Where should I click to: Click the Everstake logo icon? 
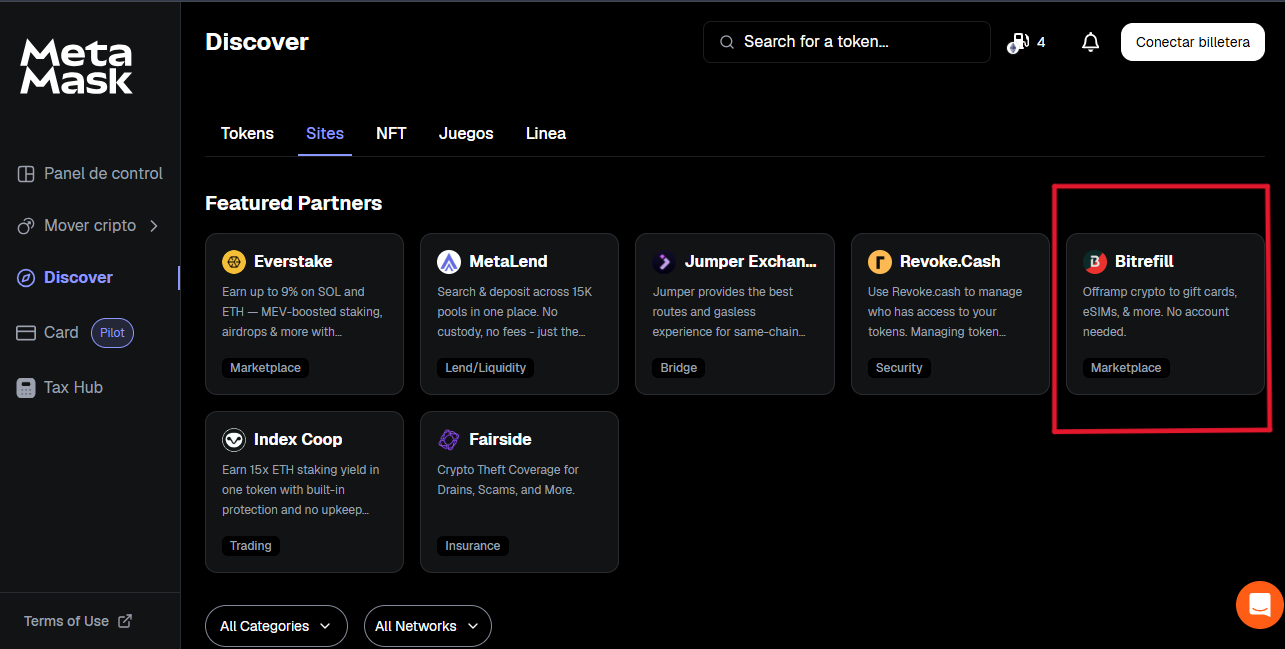234,262
